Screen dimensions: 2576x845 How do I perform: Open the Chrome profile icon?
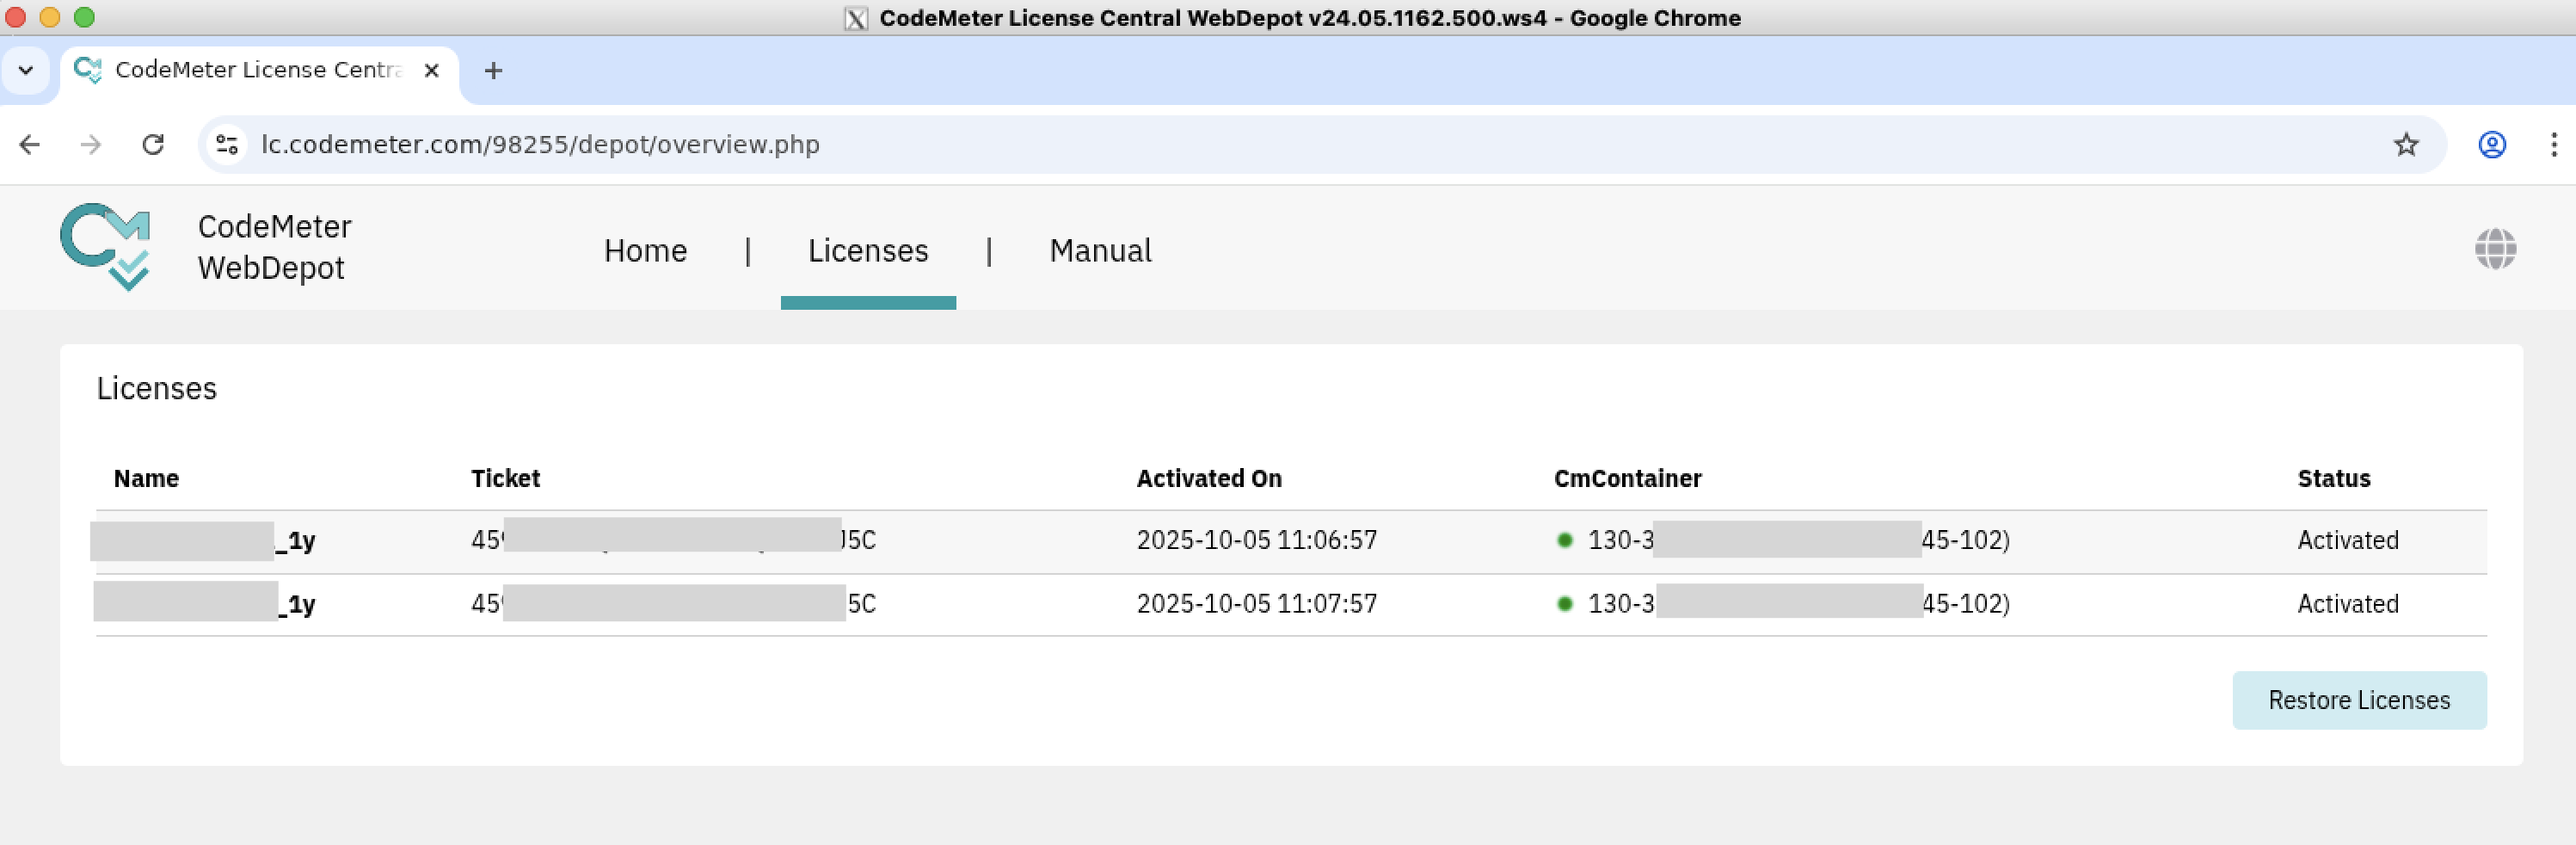(2492, 145)
